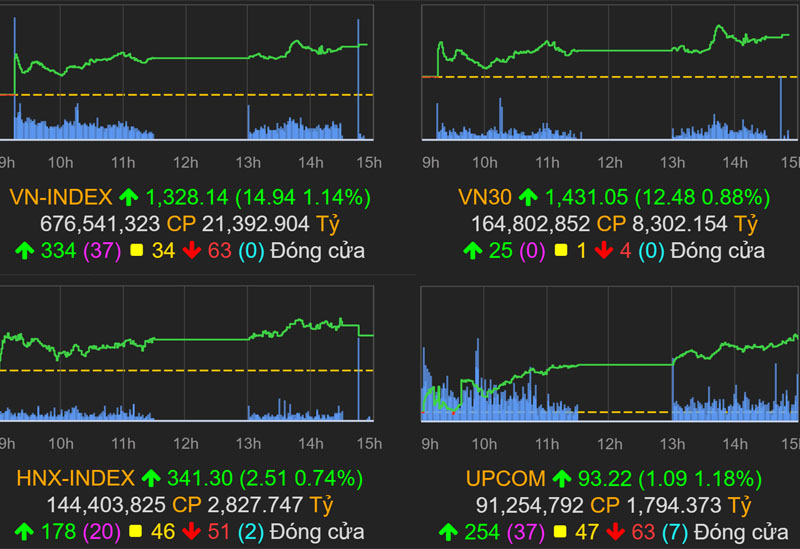
Task: Click the VN-INDEX turnover 21,392.904
Action: coord(256,224)
